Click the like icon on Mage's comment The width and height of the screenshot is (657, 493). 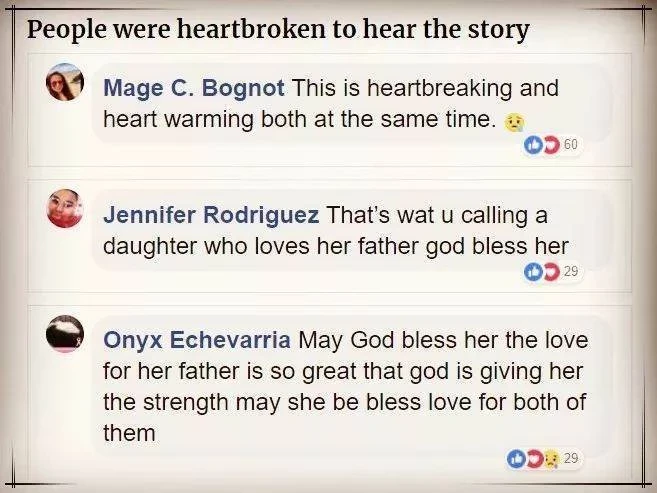(x=533, y=145)
